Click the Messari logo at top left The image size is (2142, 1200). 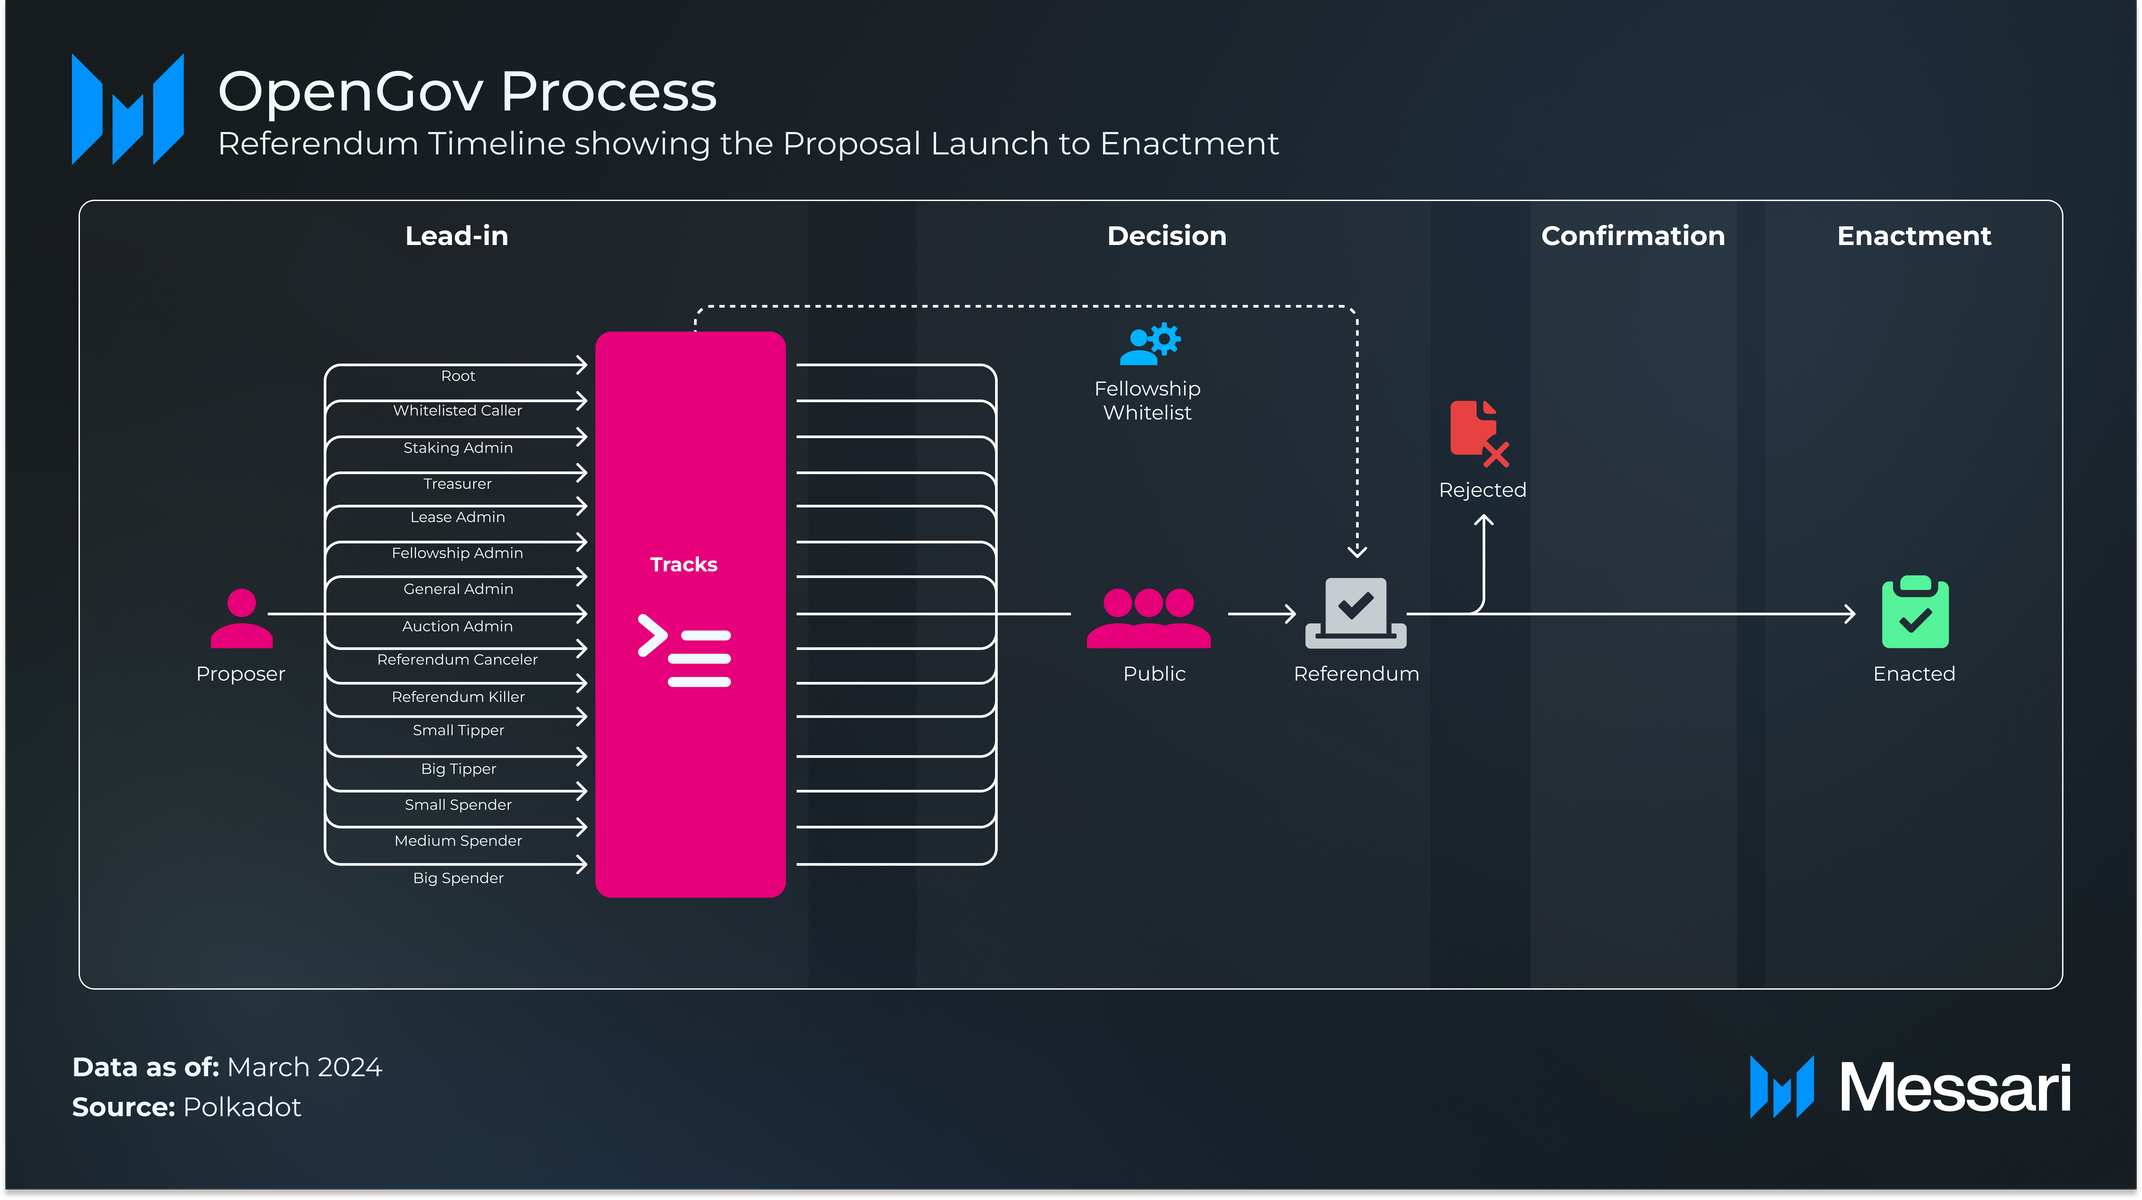tap(128, 109)
